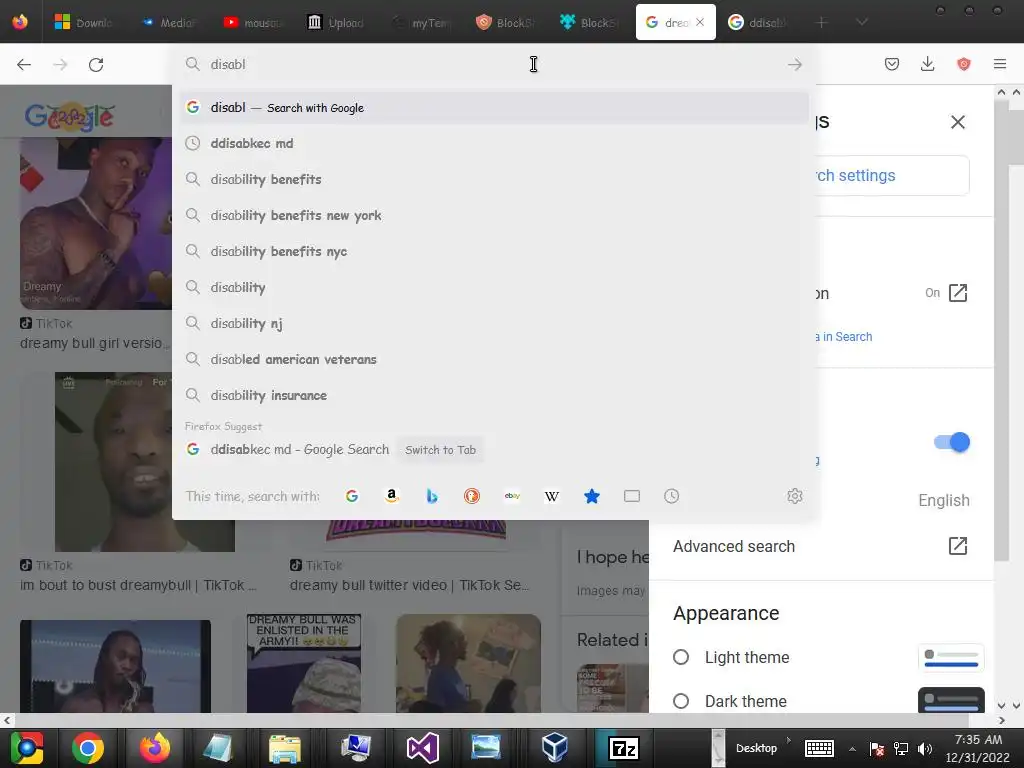Open the Light theme preview thumbnail

[951, 658]
